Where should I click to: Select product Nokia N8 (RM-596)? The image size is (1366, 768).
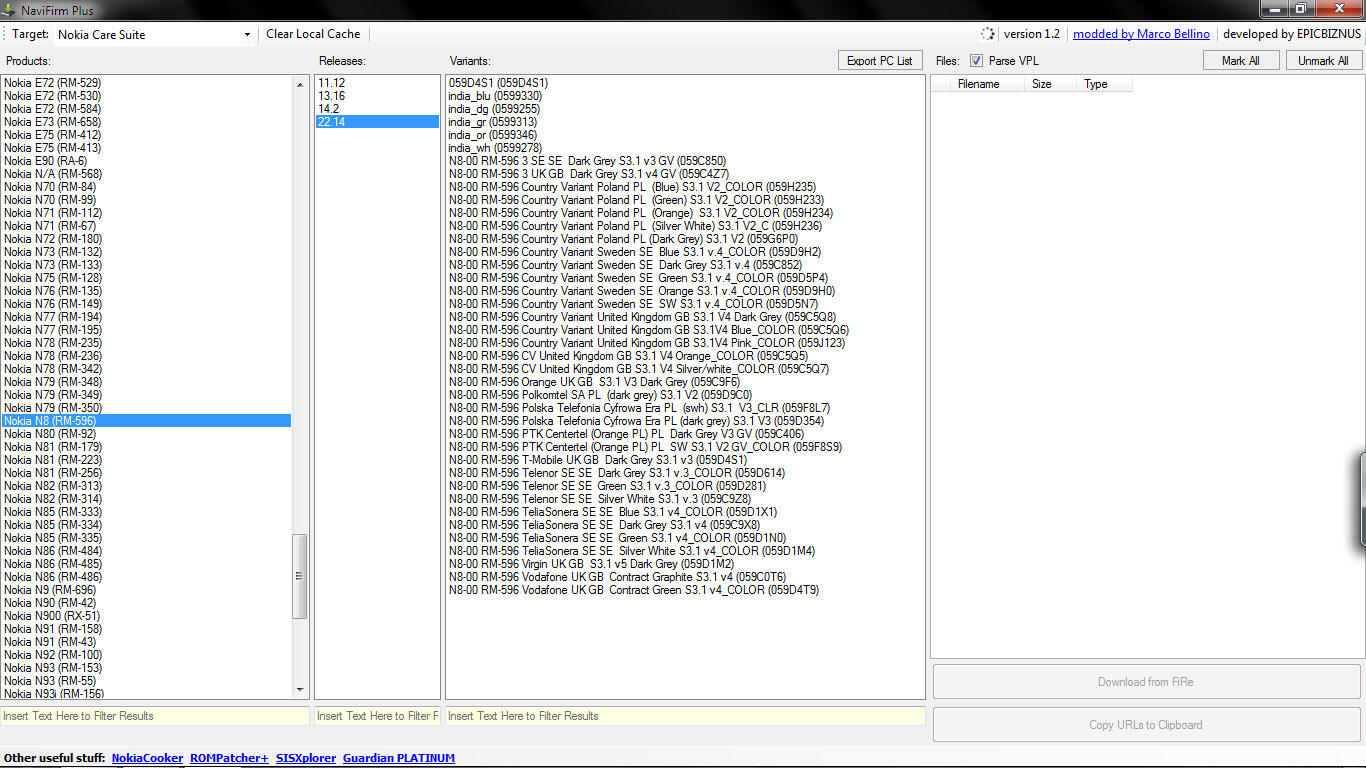click(x=146, y=421)
